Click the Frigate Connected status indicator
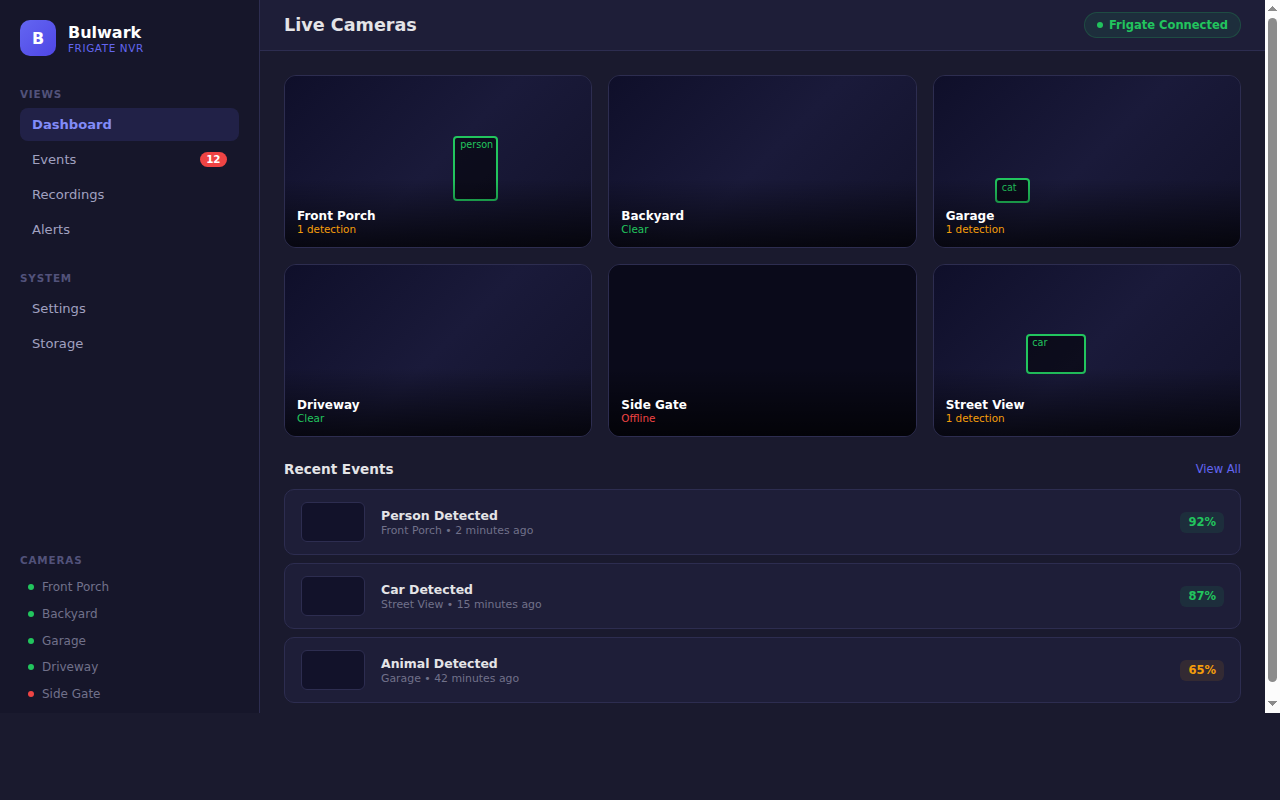This screenshot has height=800, width=1280. pyautogui.click(x=1162, y=25)
